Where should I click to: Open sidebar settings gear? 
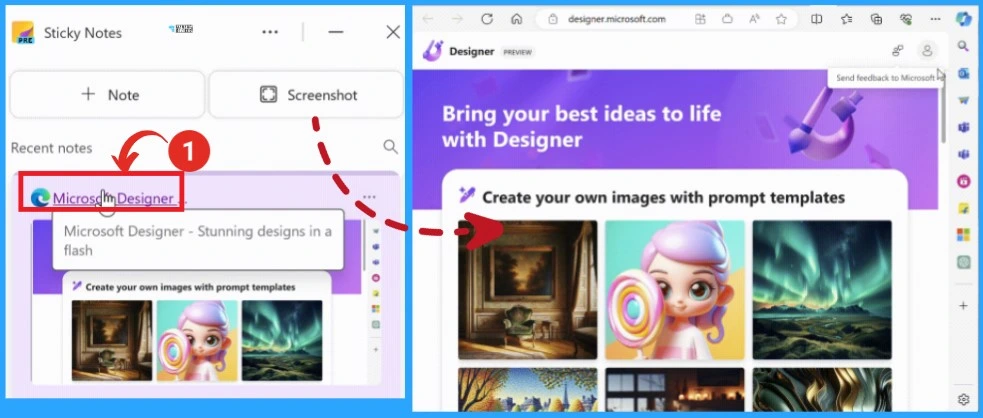click(x=964, y=399)
